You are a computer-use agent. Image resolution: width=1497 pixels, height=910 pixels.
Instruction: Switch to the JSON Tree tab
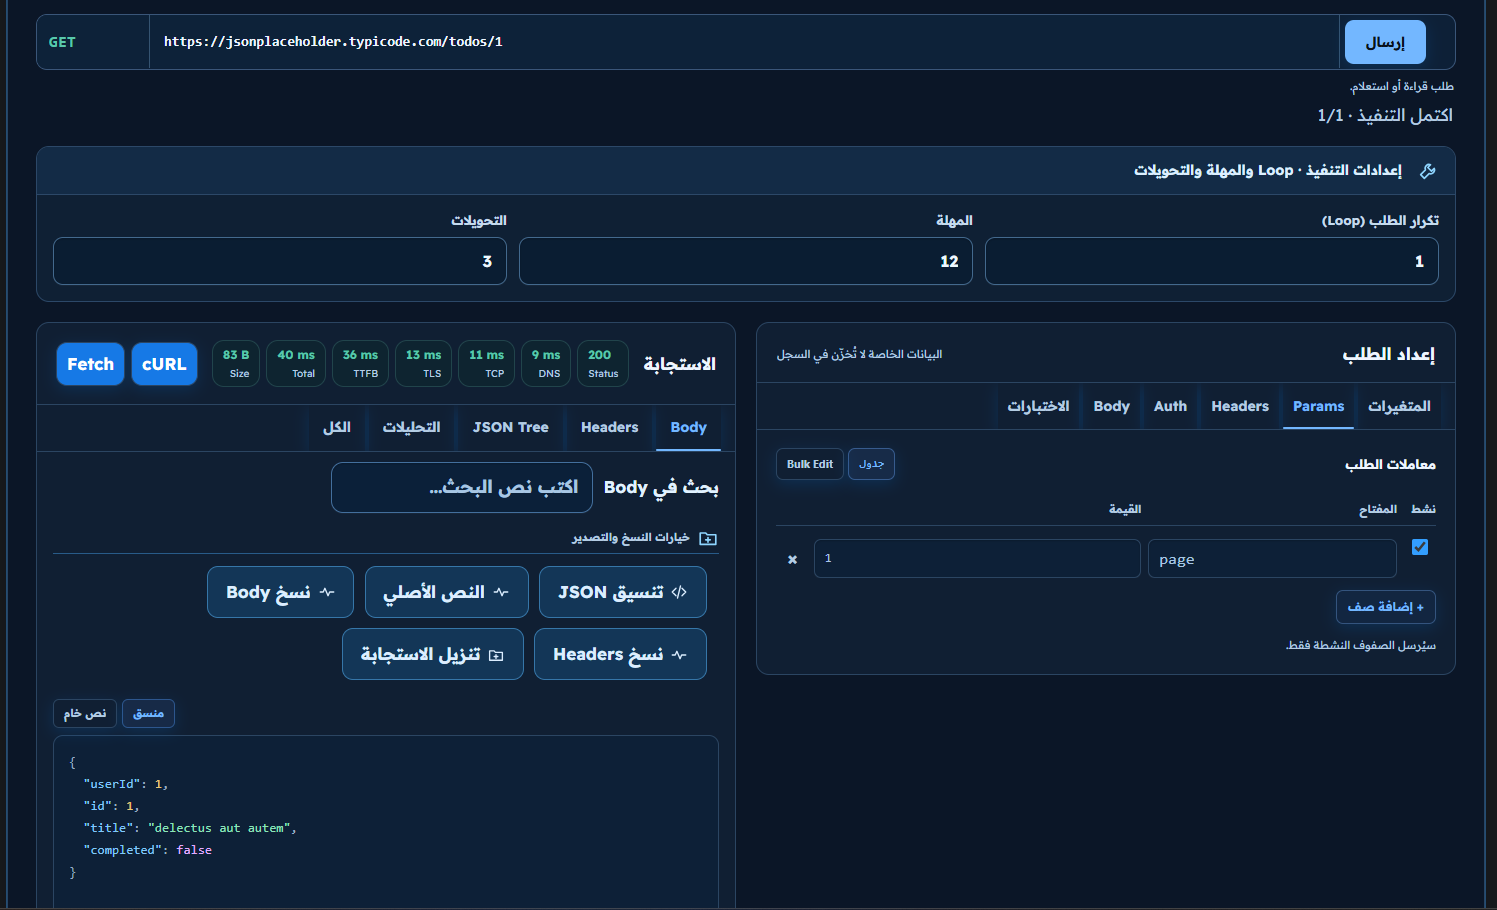(511, 428)
